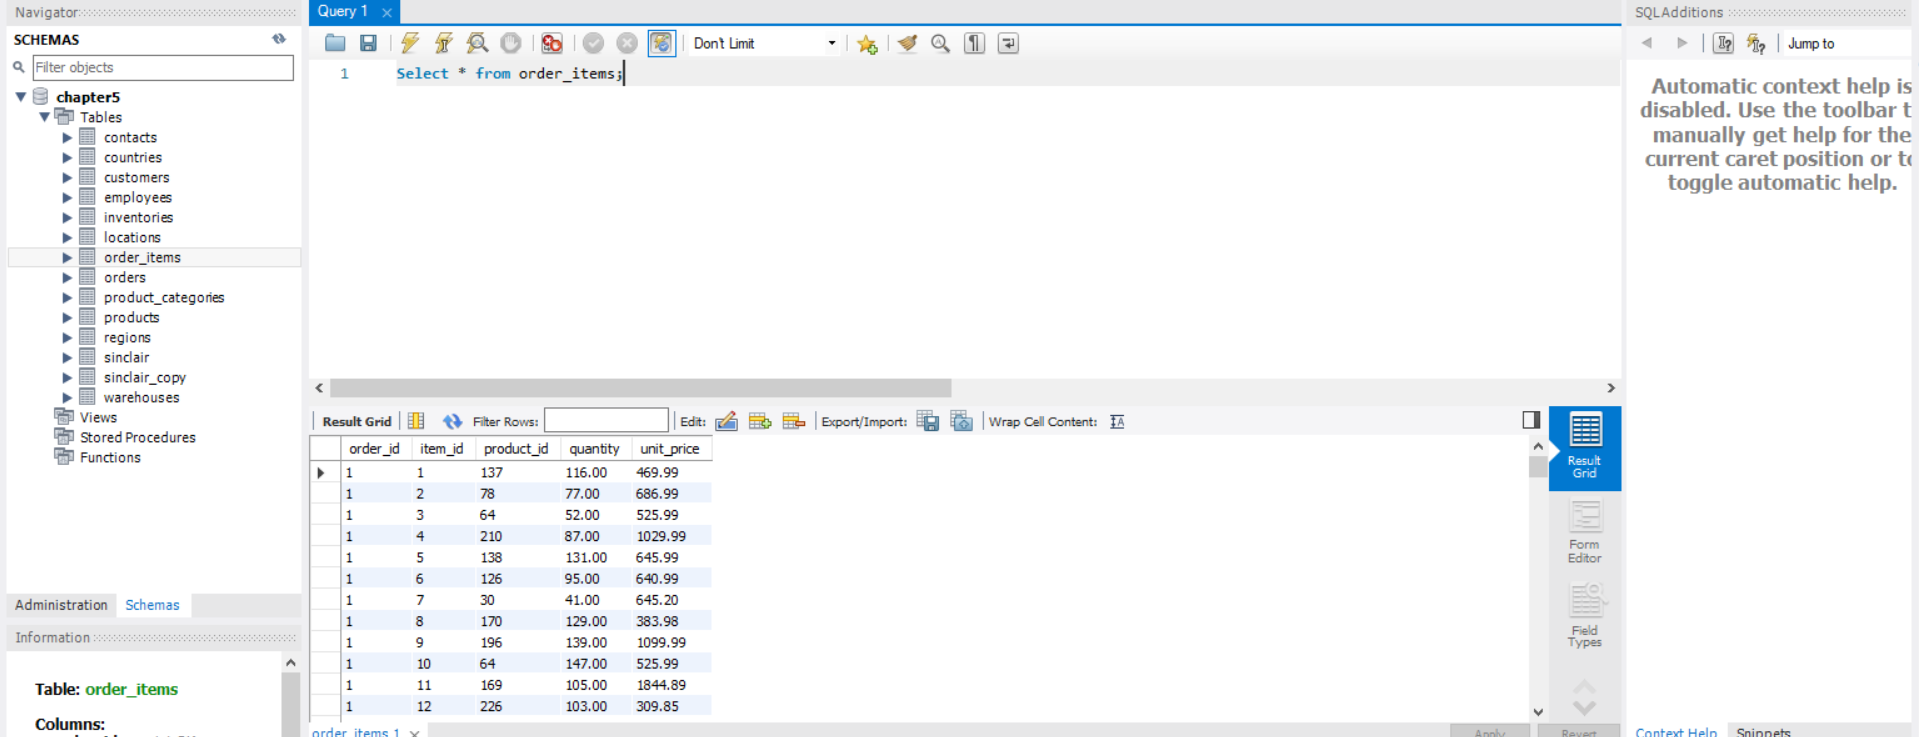Collapse the chapter5 schema node

click(21, 97)
